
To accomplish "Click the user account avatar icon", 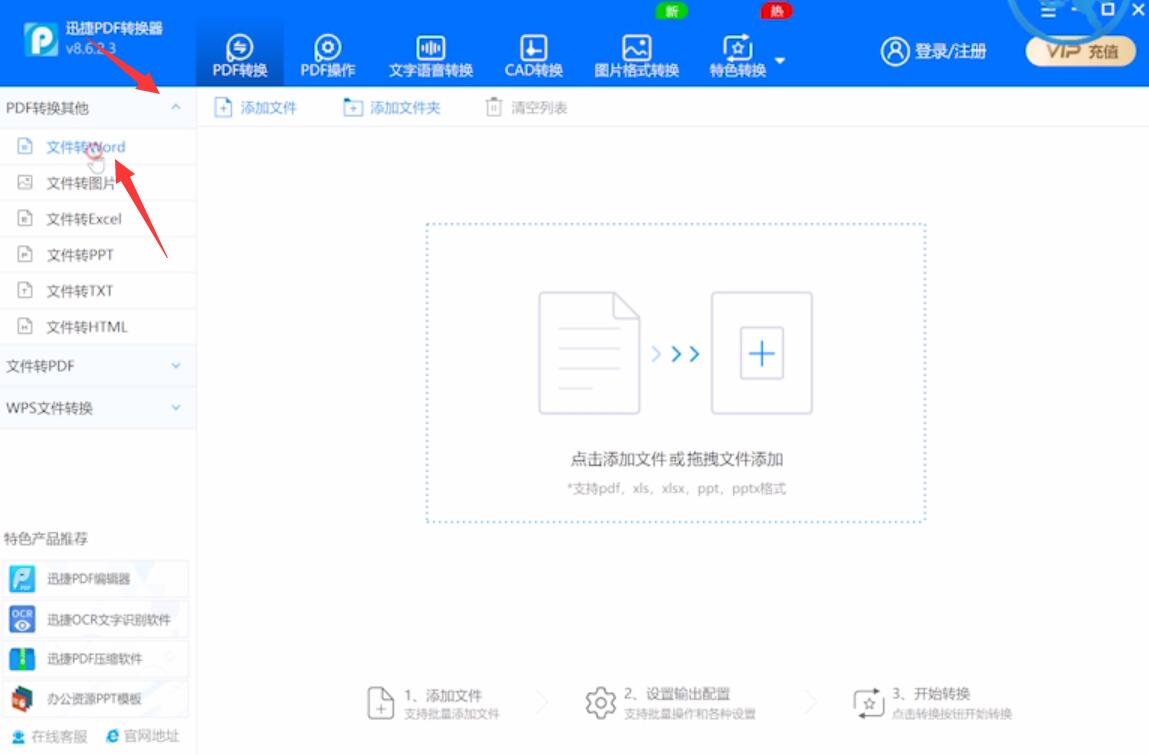I will [895, 51].
